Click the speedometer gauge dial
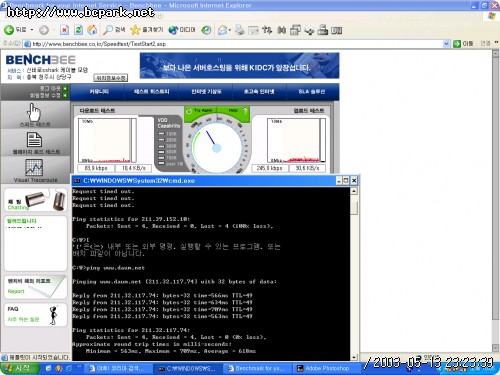This screenshot has height=375, width=500. point(217,147)
